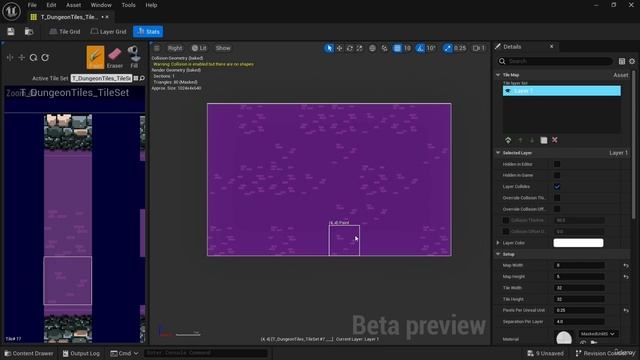Open the Cmd console type dropdown
This screenshot has width=640, height=360.
(x=124, y=353)
